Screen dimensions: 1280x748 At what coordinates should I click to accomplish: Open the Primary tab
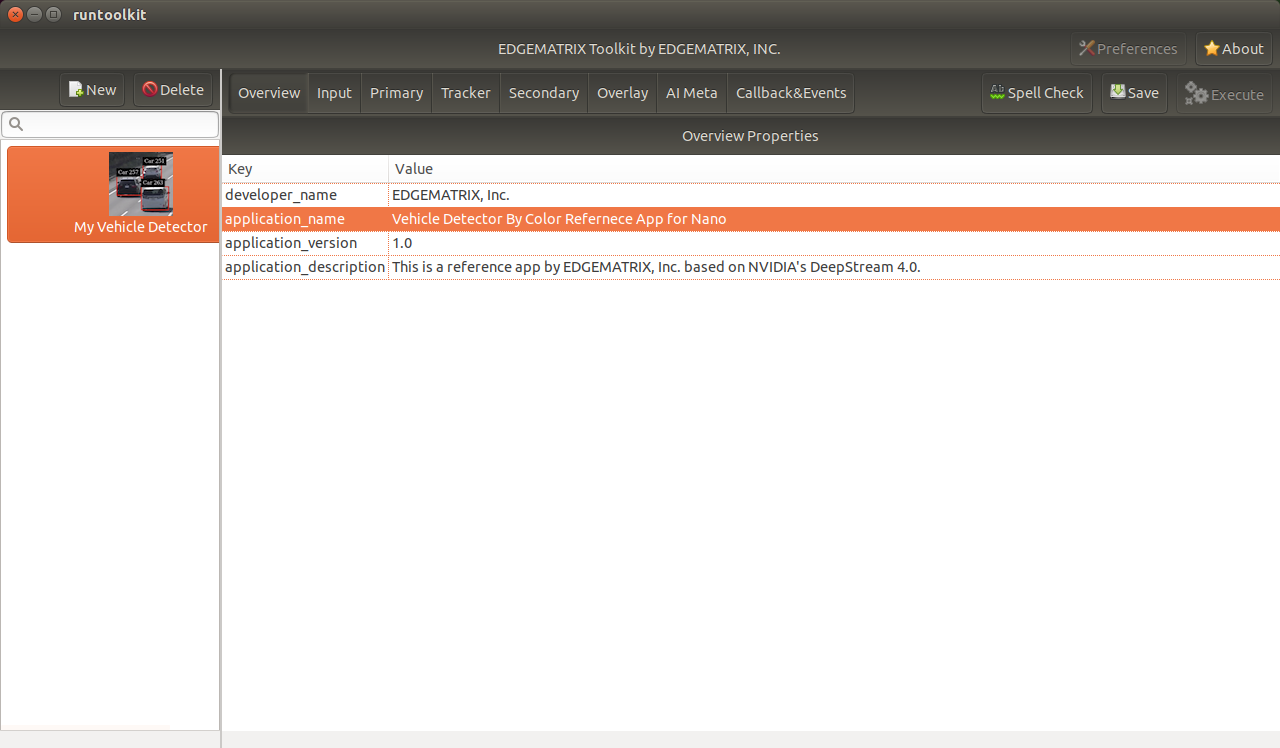pos(396,93)
